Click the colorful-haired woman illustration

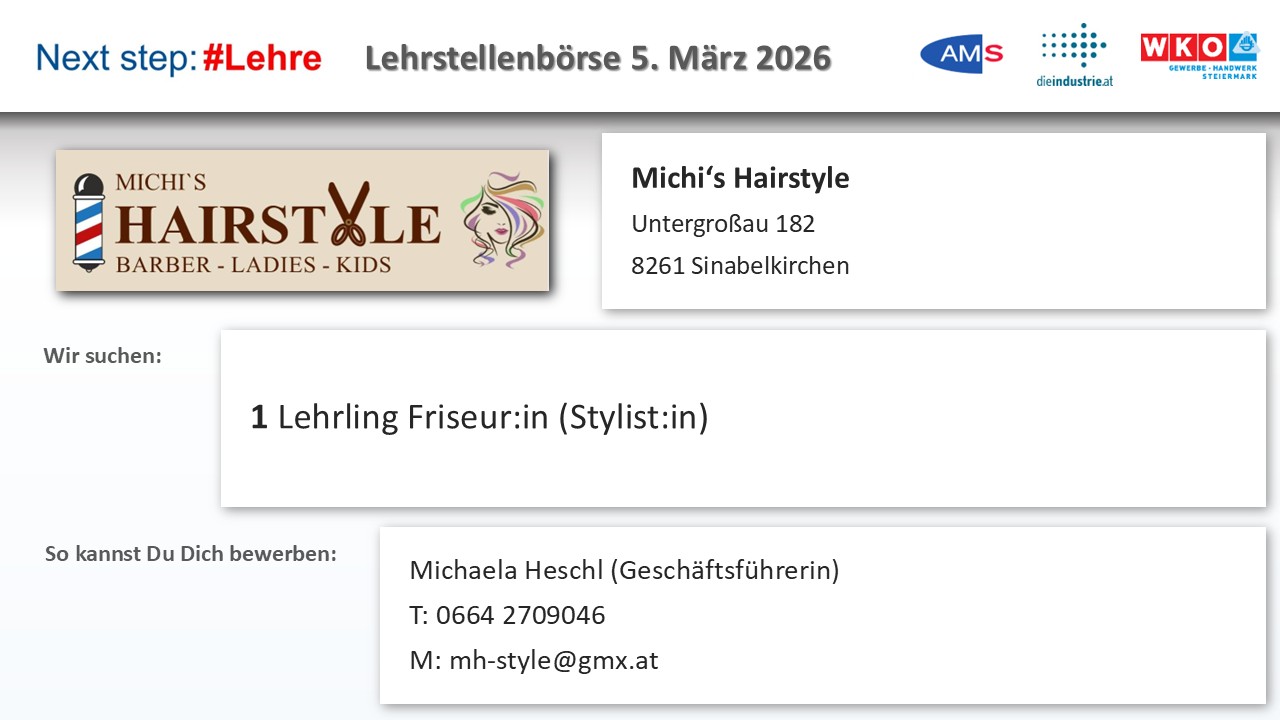503,220
